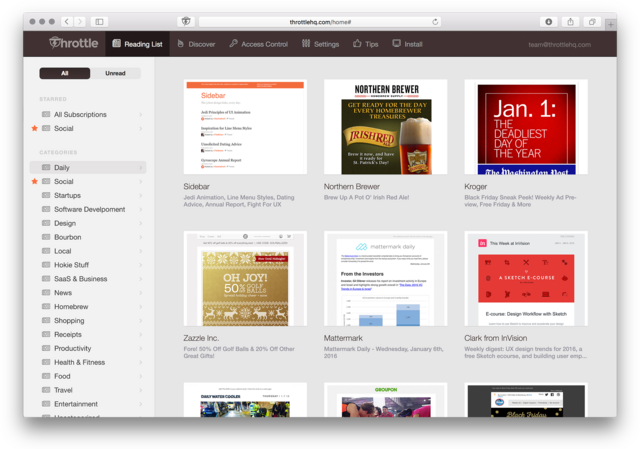
Task: Click the News envelope icon
Action: (46, 292)
